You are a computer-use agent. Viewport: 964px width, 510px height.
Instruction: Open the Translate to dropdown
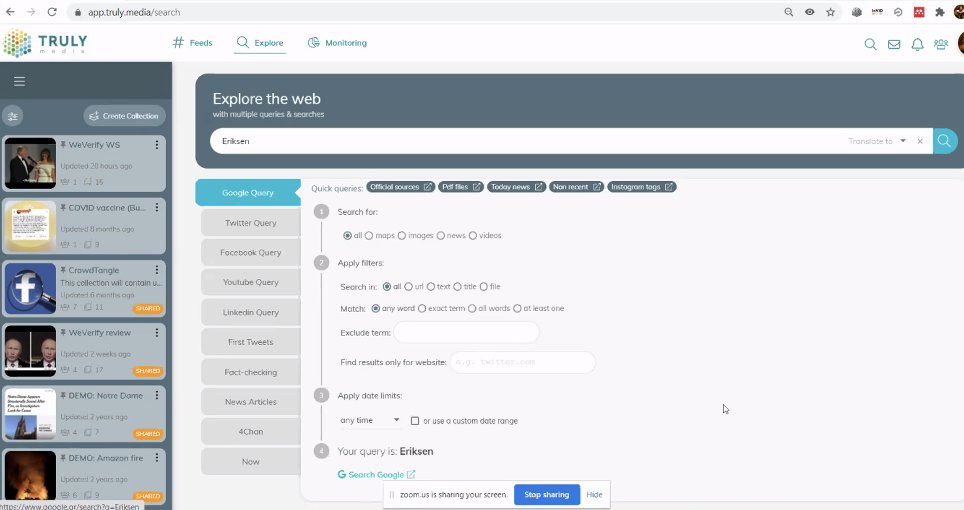(877, 141)
